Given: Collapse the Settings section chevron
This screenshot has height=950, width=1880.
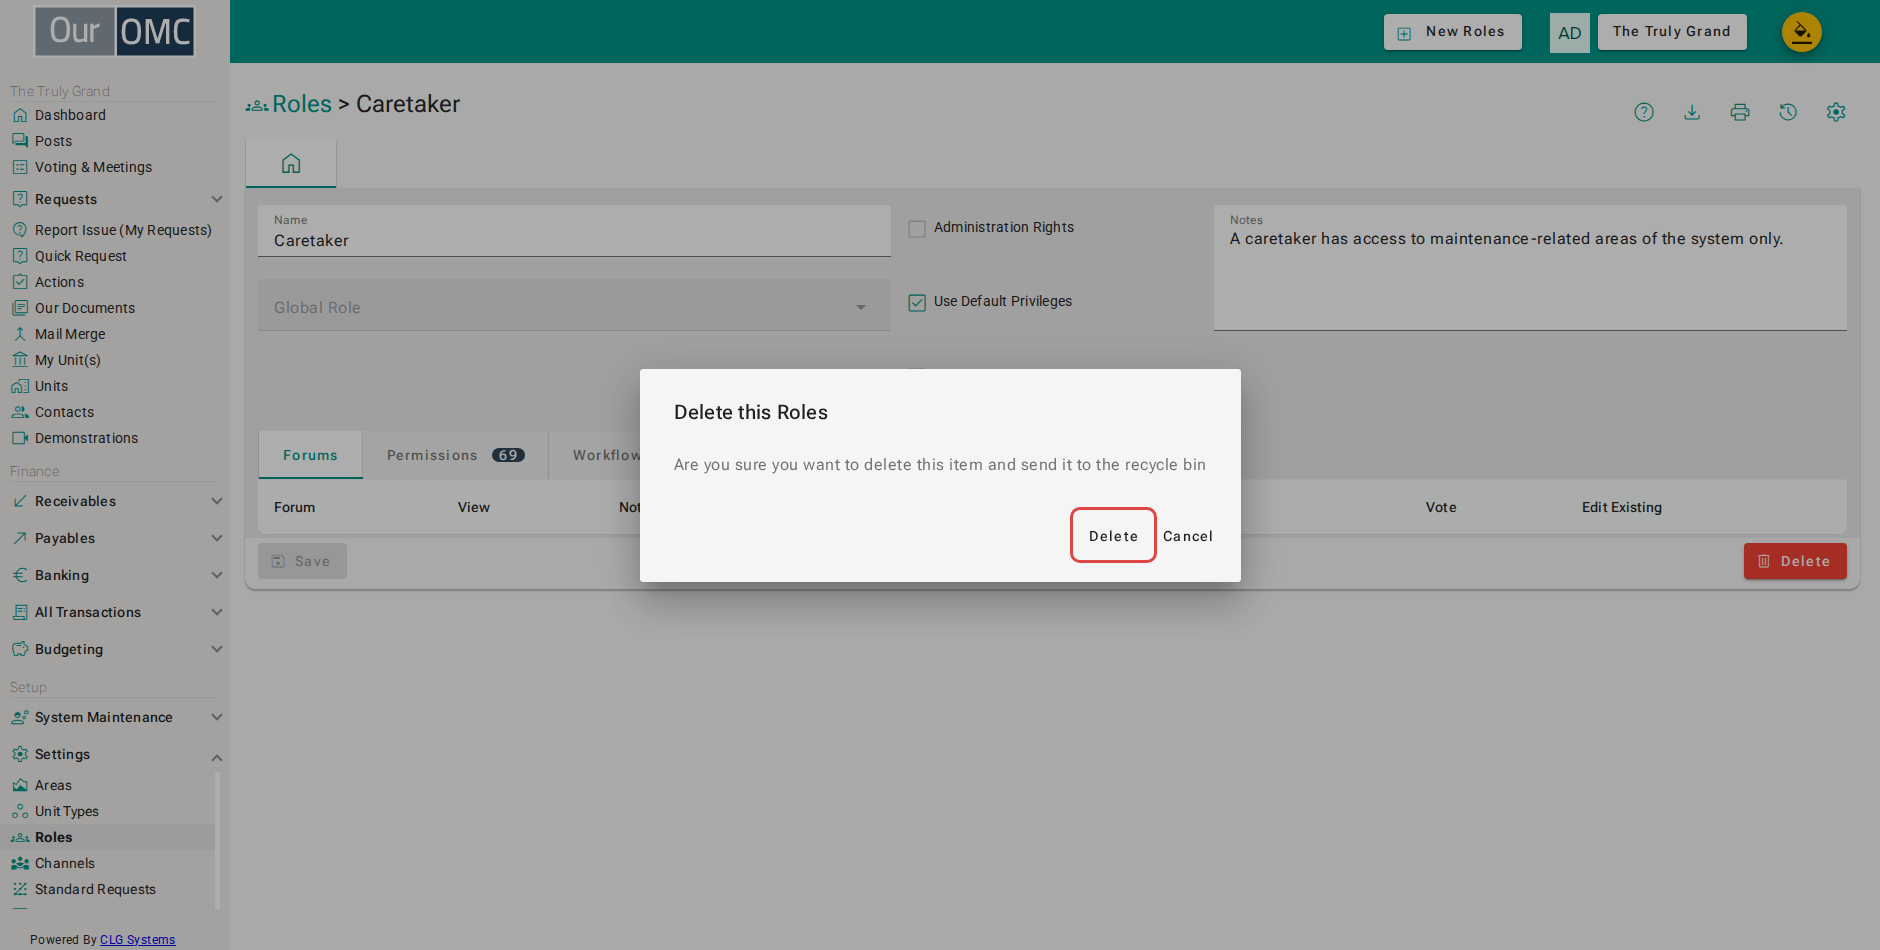Looking at the screenshot, I should click(x=217, y=757).
